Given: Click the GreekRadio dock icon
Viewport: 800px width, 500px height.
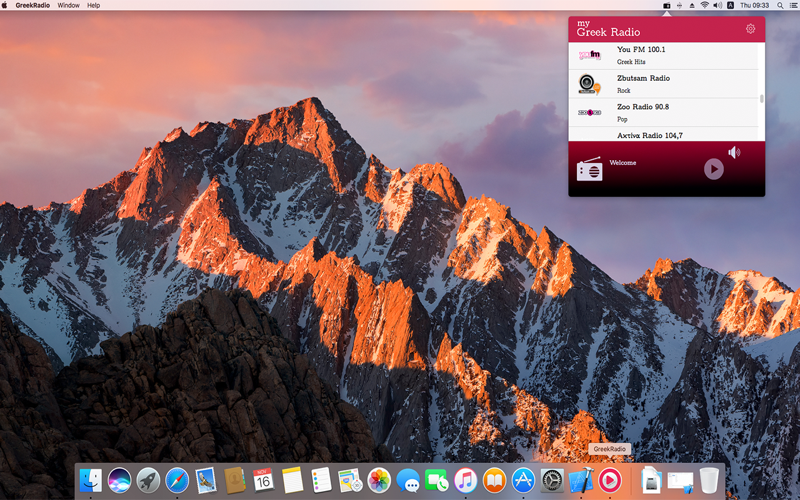Looking at the screenshot, I should point(609,480).
